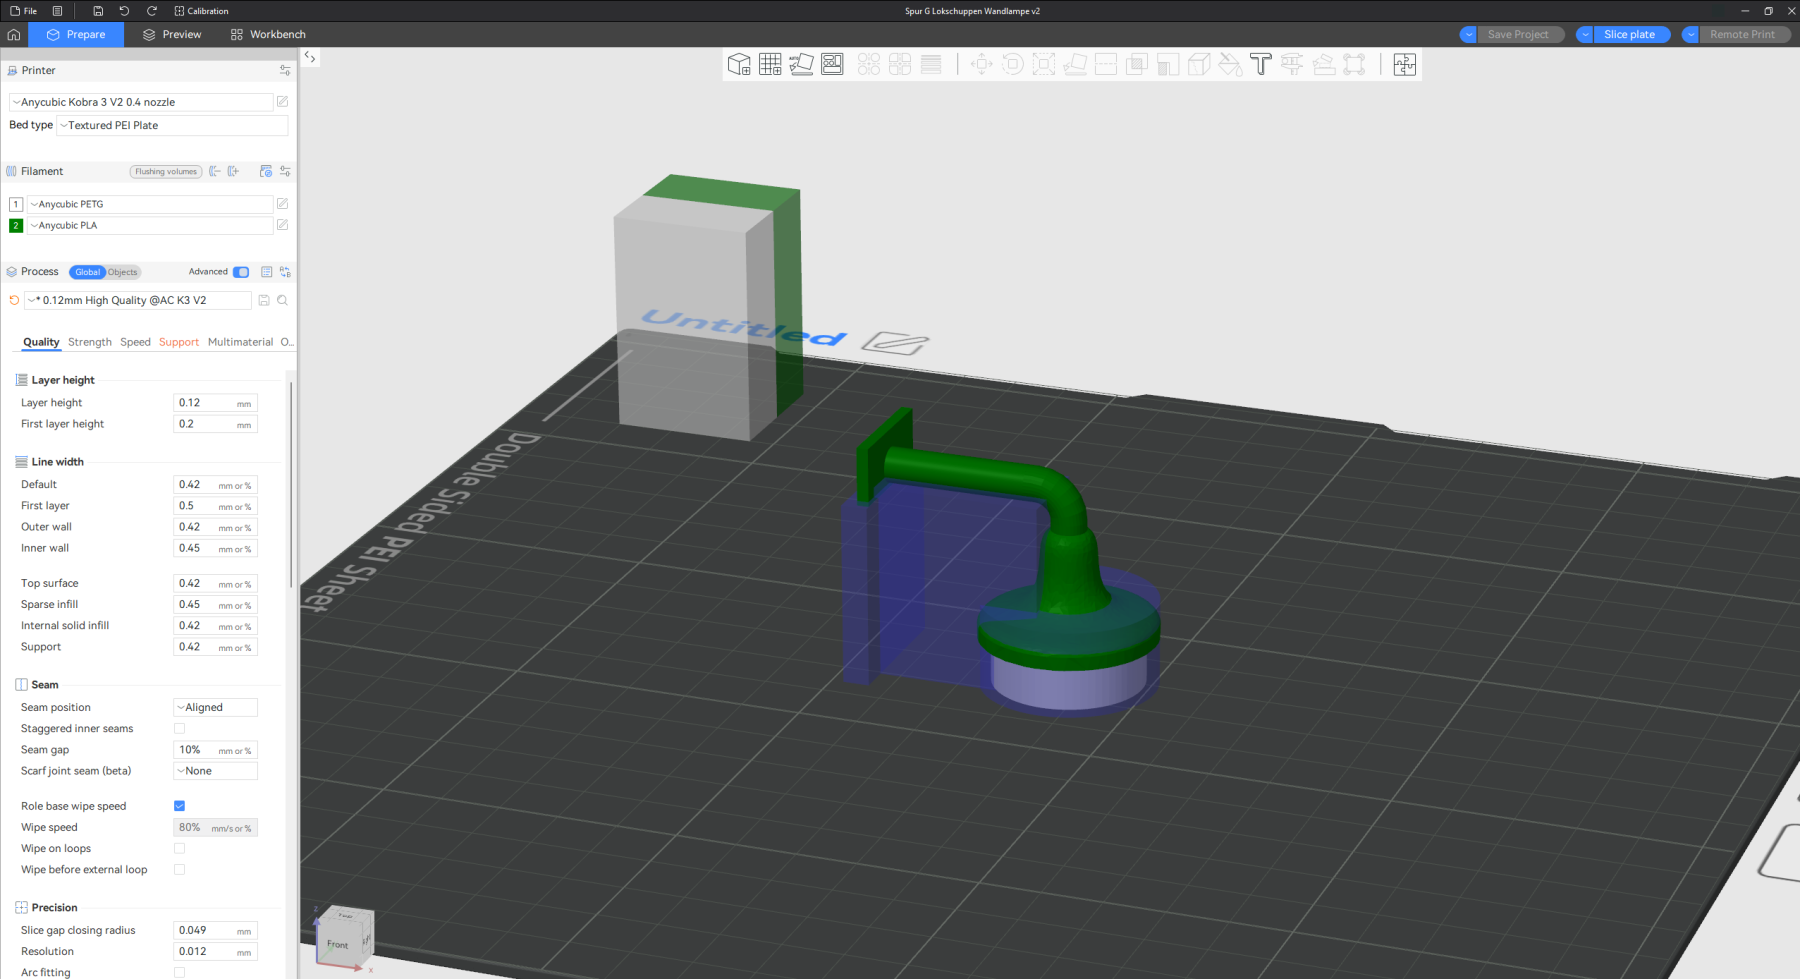Click the green filament 2 color swatch
1800x979 pixels.
pyautogui.click(x=16, y=226)
